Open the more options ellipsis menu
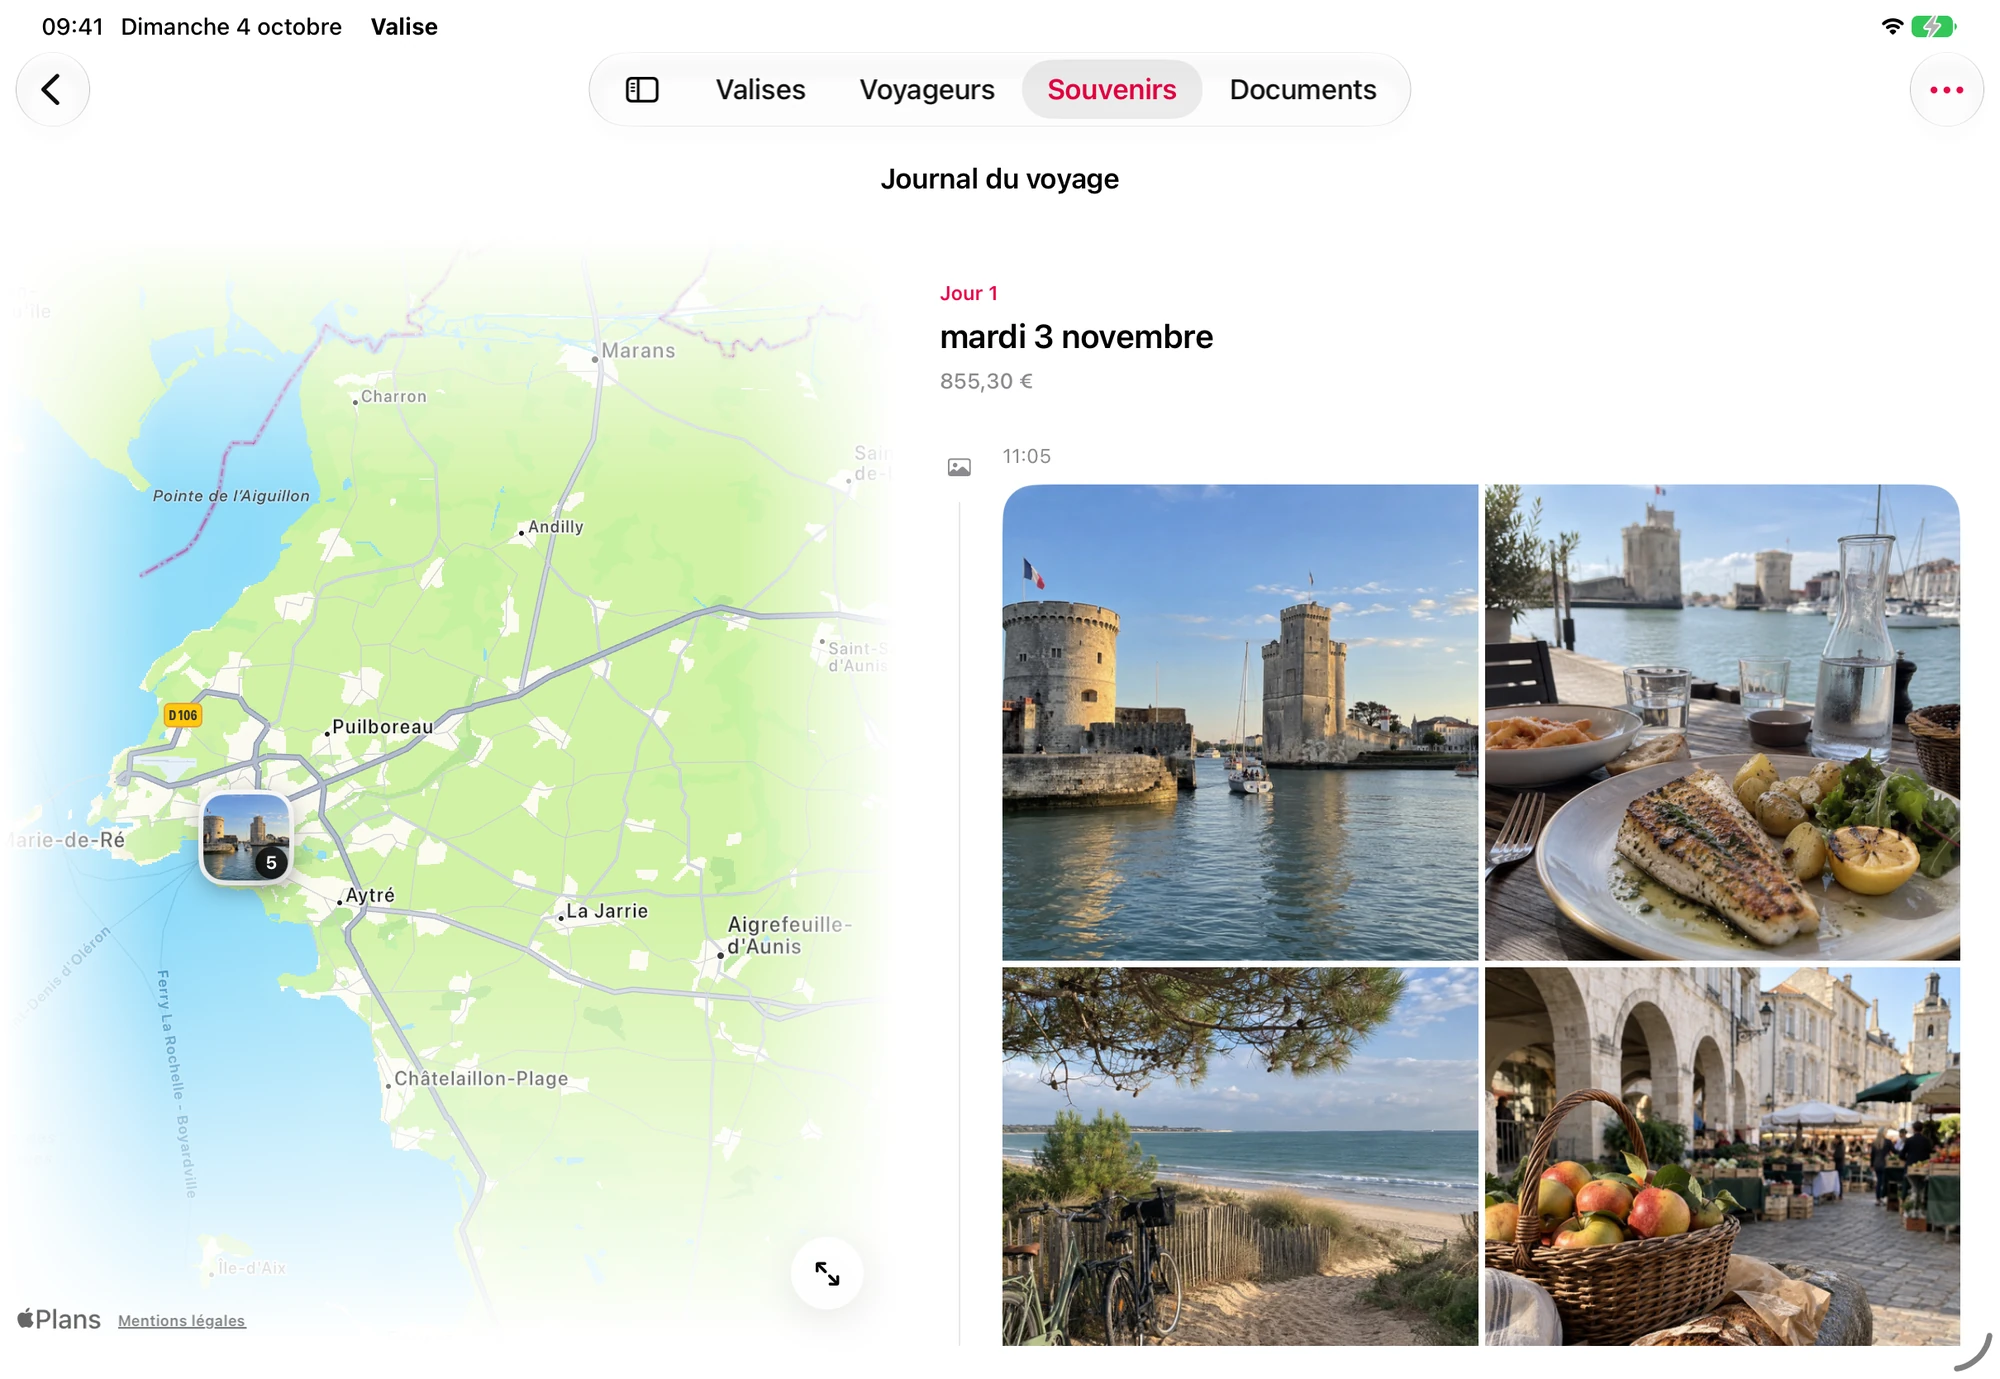The height and width of the screenshot is (1379, 2000). coord(1946,90)
